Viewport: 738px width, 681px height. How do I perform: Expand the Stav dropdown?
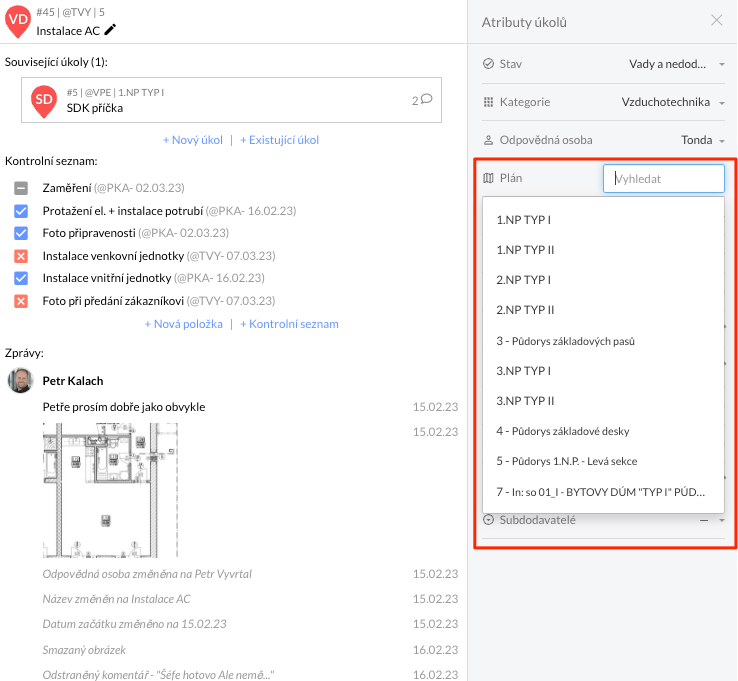(722, 64)
